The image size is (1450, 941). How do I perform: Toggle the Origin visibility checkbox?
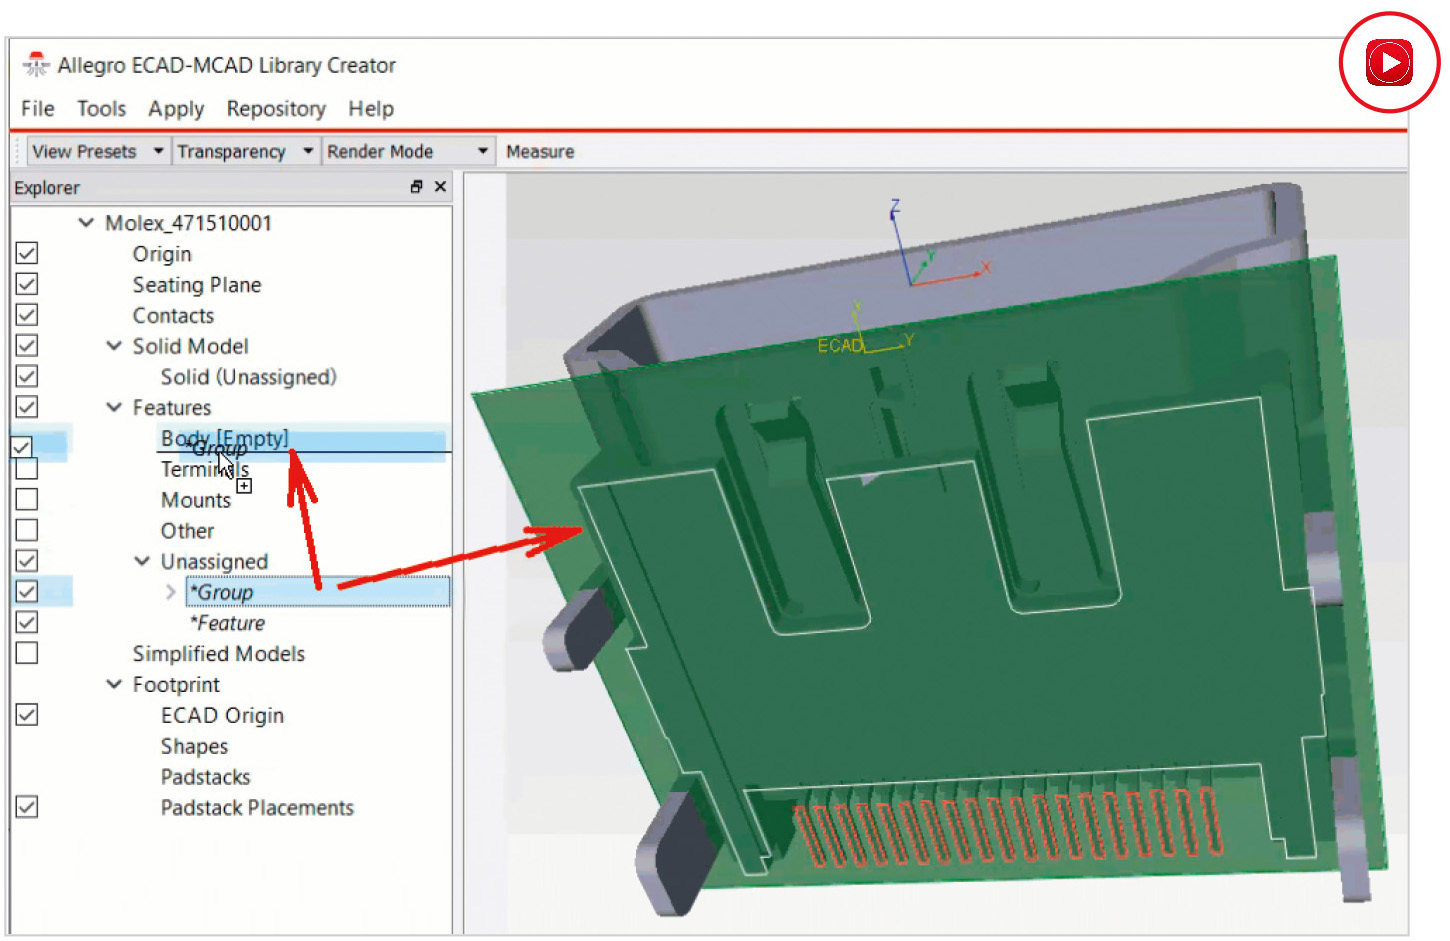pyautogui.click(x=27, y=253)
